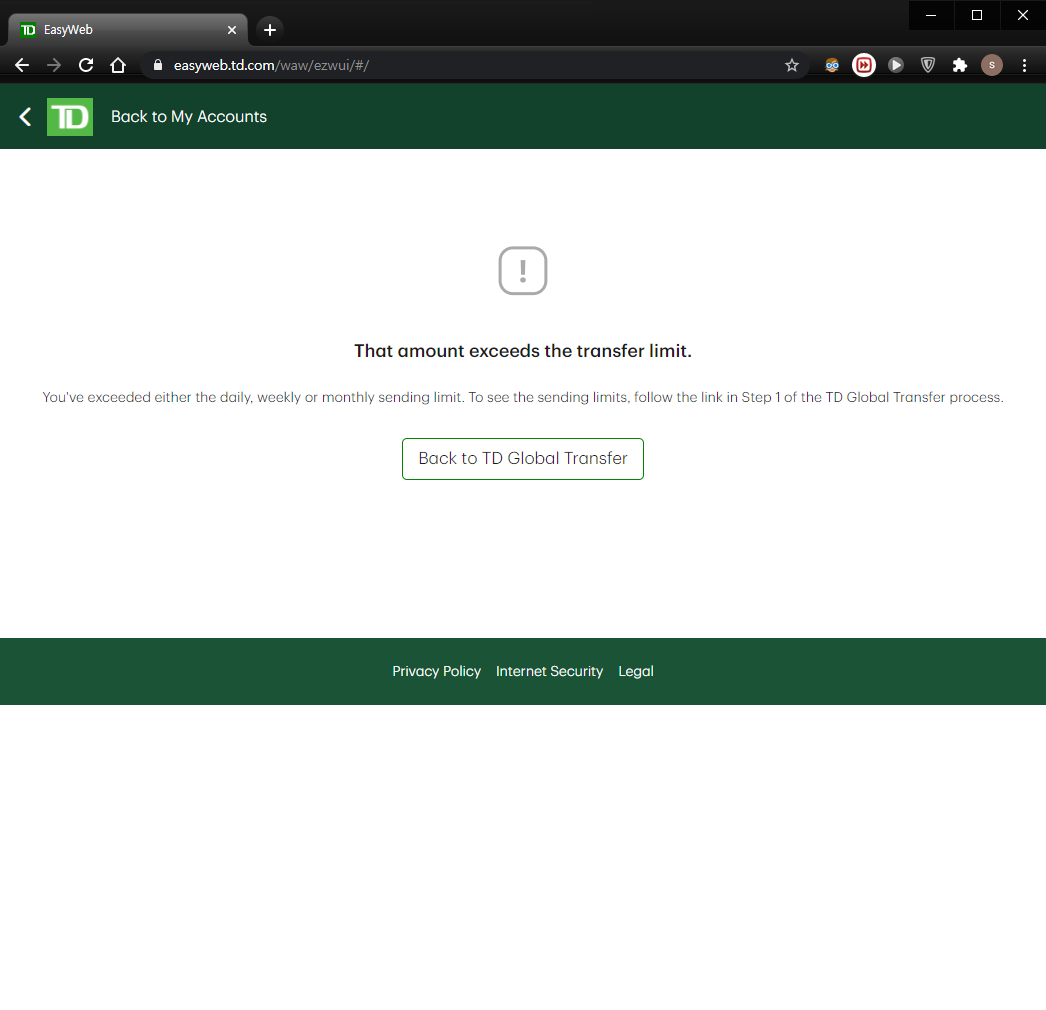Maximize the browser window
Image resolution: width=1046 pixels, height=1010 pixels.
tap(977, 15)
